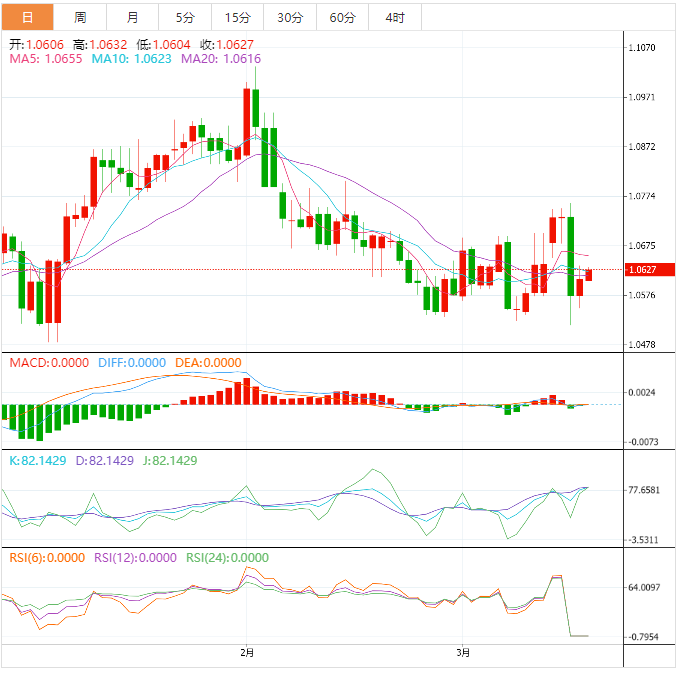Select the MA20 indicator label
The height and width of the screenshot is (677, 681).
pos(221,60)
